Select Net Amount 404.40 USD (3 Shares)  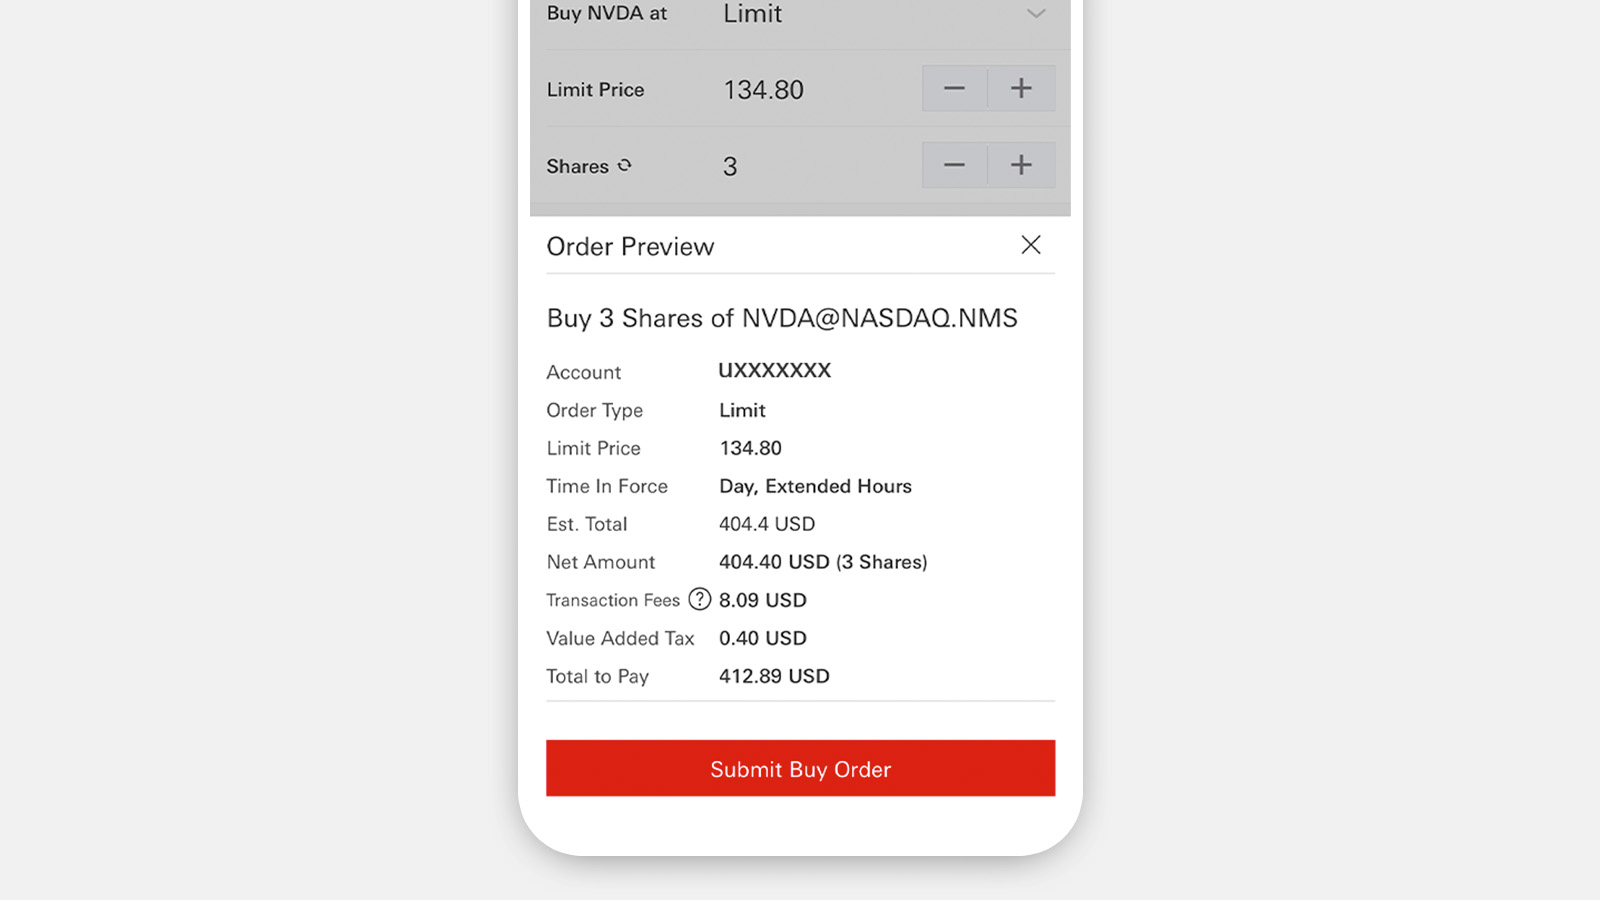tap(823, 562)
